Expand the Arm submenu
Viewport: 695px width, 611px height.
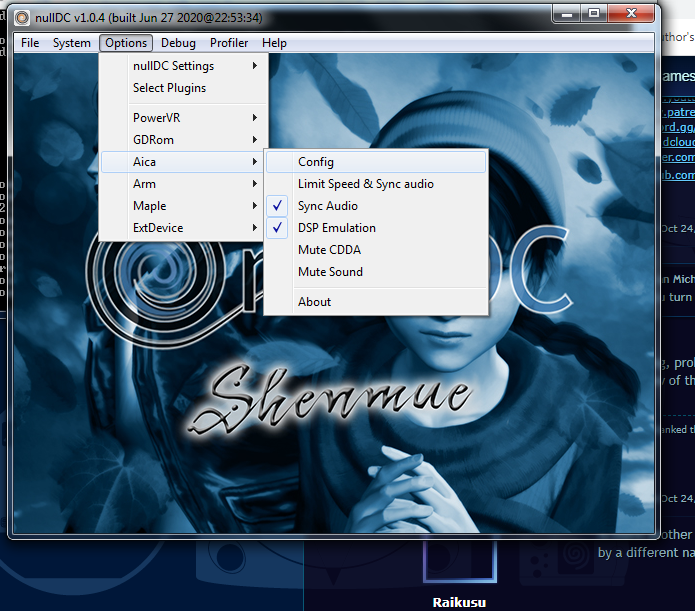(184, 184)
